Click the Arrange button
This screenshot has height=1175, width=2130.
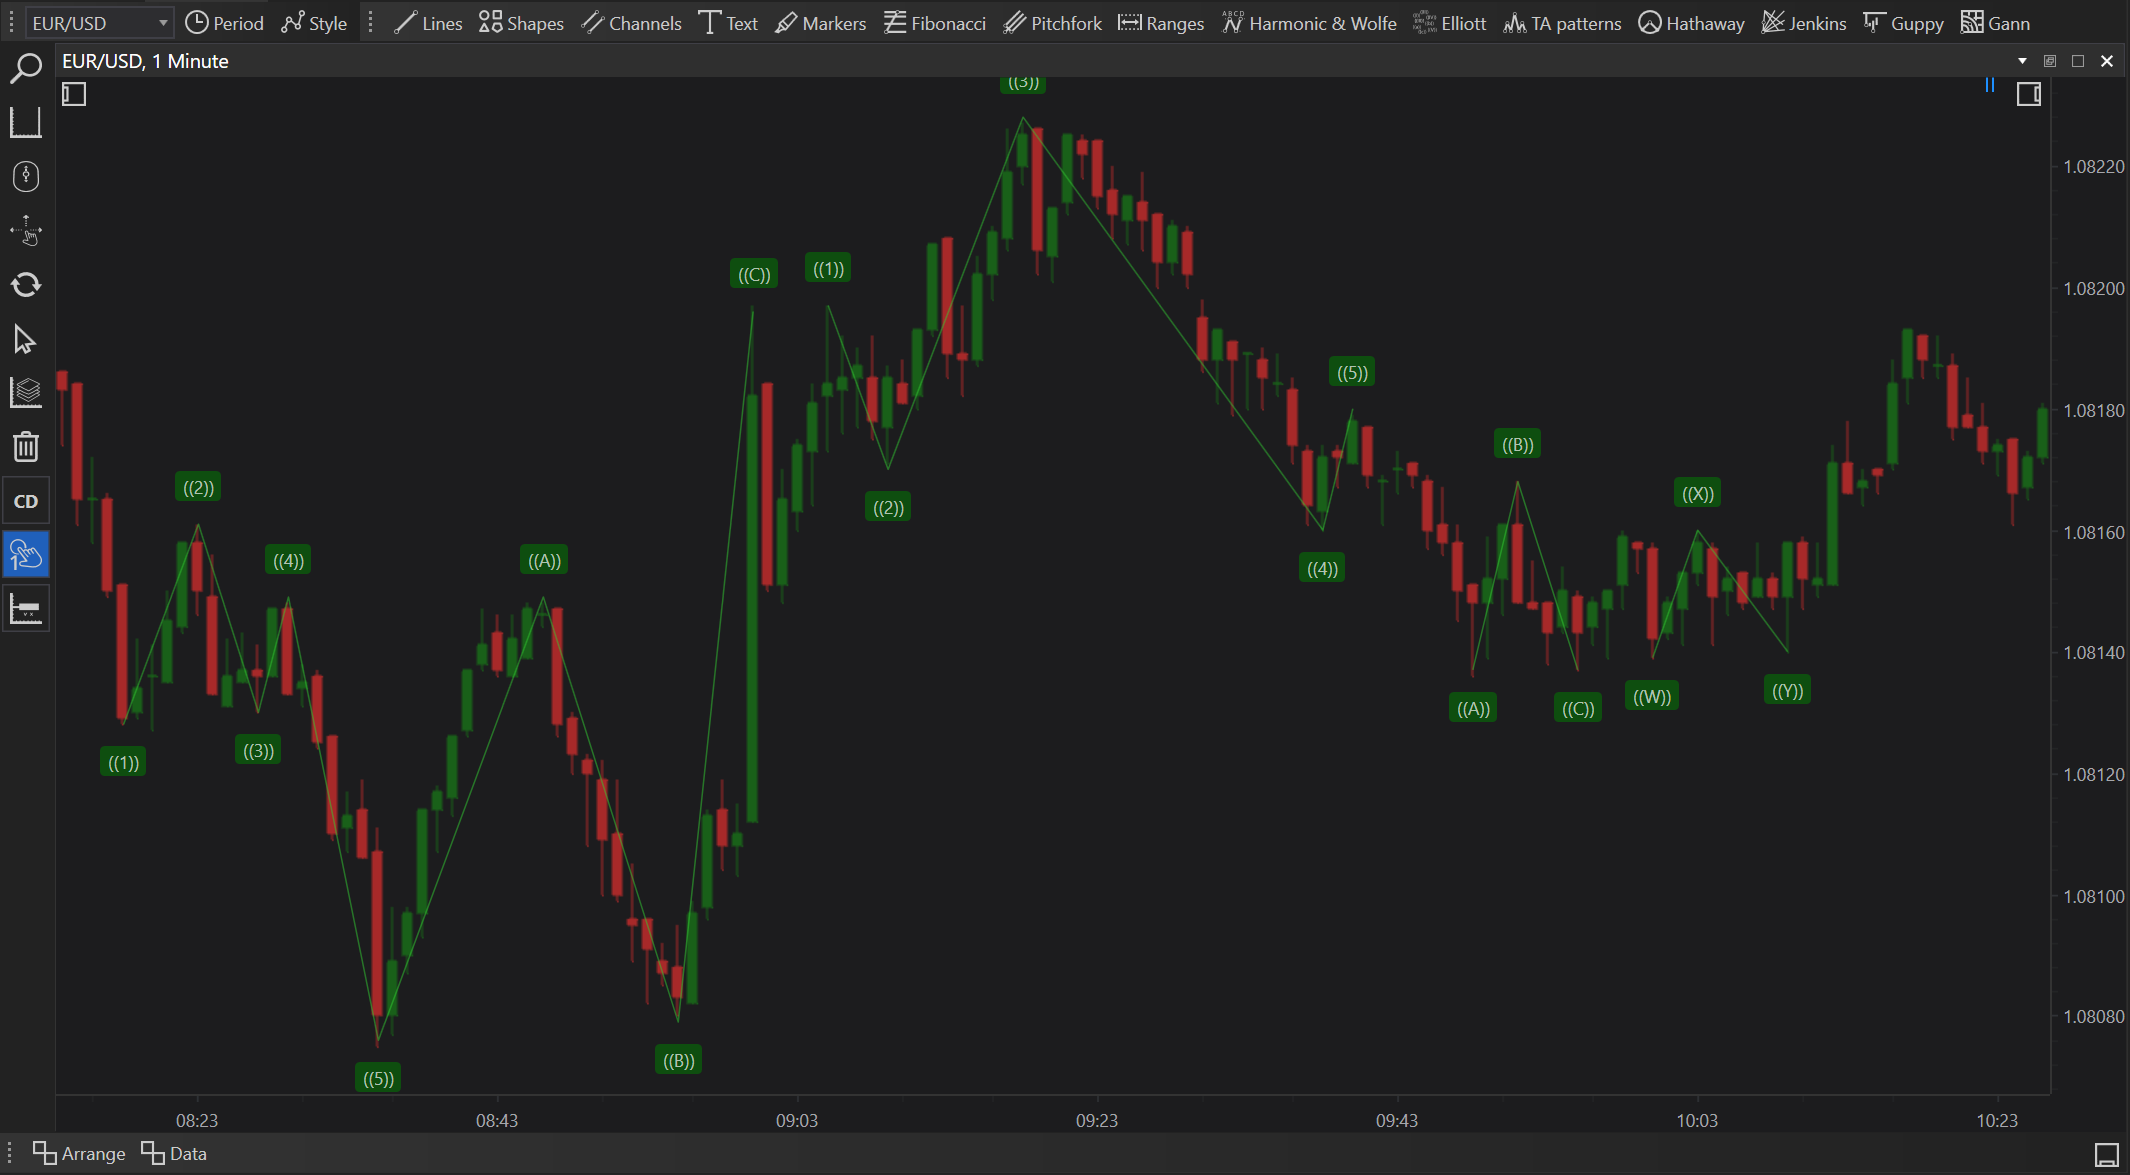pyautogui.click(x=79, y=1153)
